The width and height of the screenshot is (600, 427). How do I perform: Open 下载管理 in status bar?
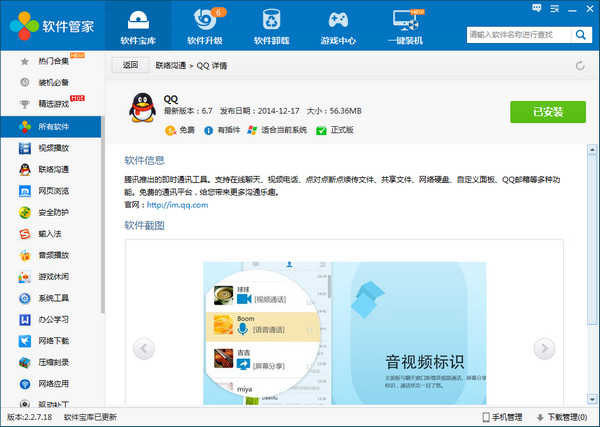click(x=560, y=417)
